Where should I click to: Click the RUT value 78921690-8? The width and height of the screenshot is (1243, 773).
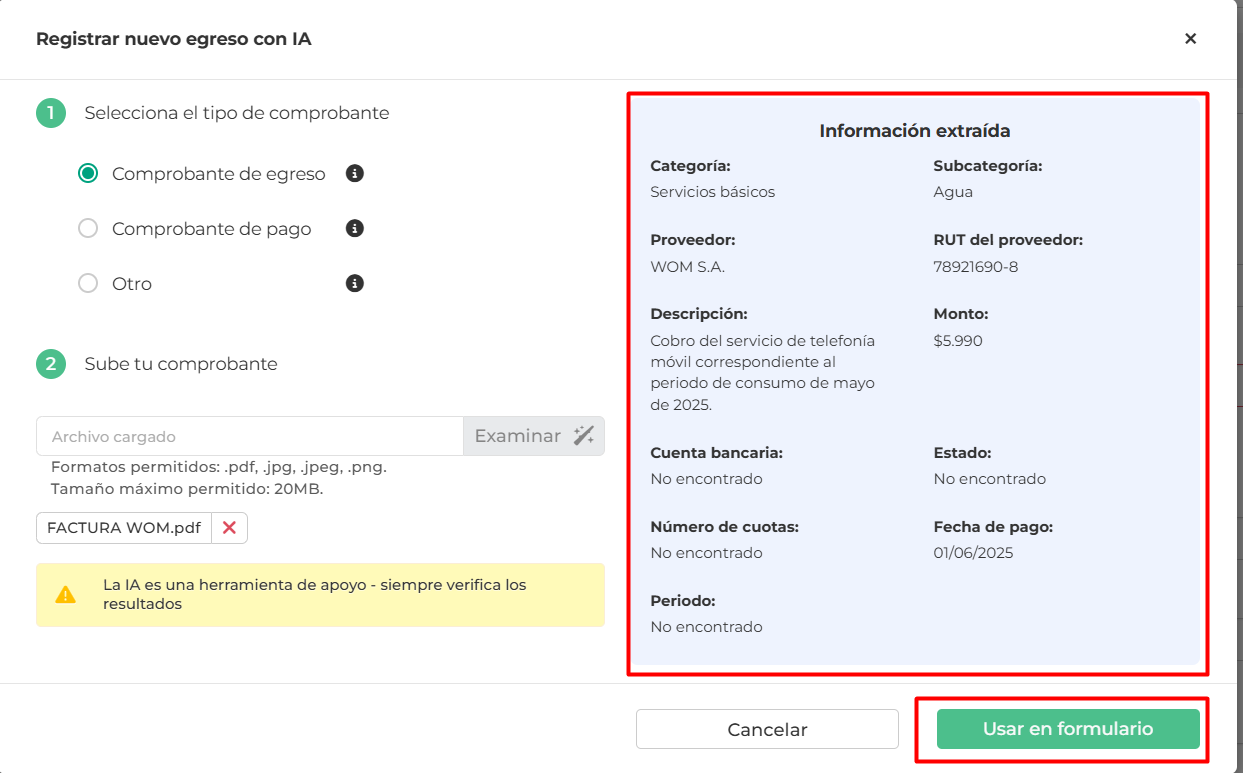975,267
